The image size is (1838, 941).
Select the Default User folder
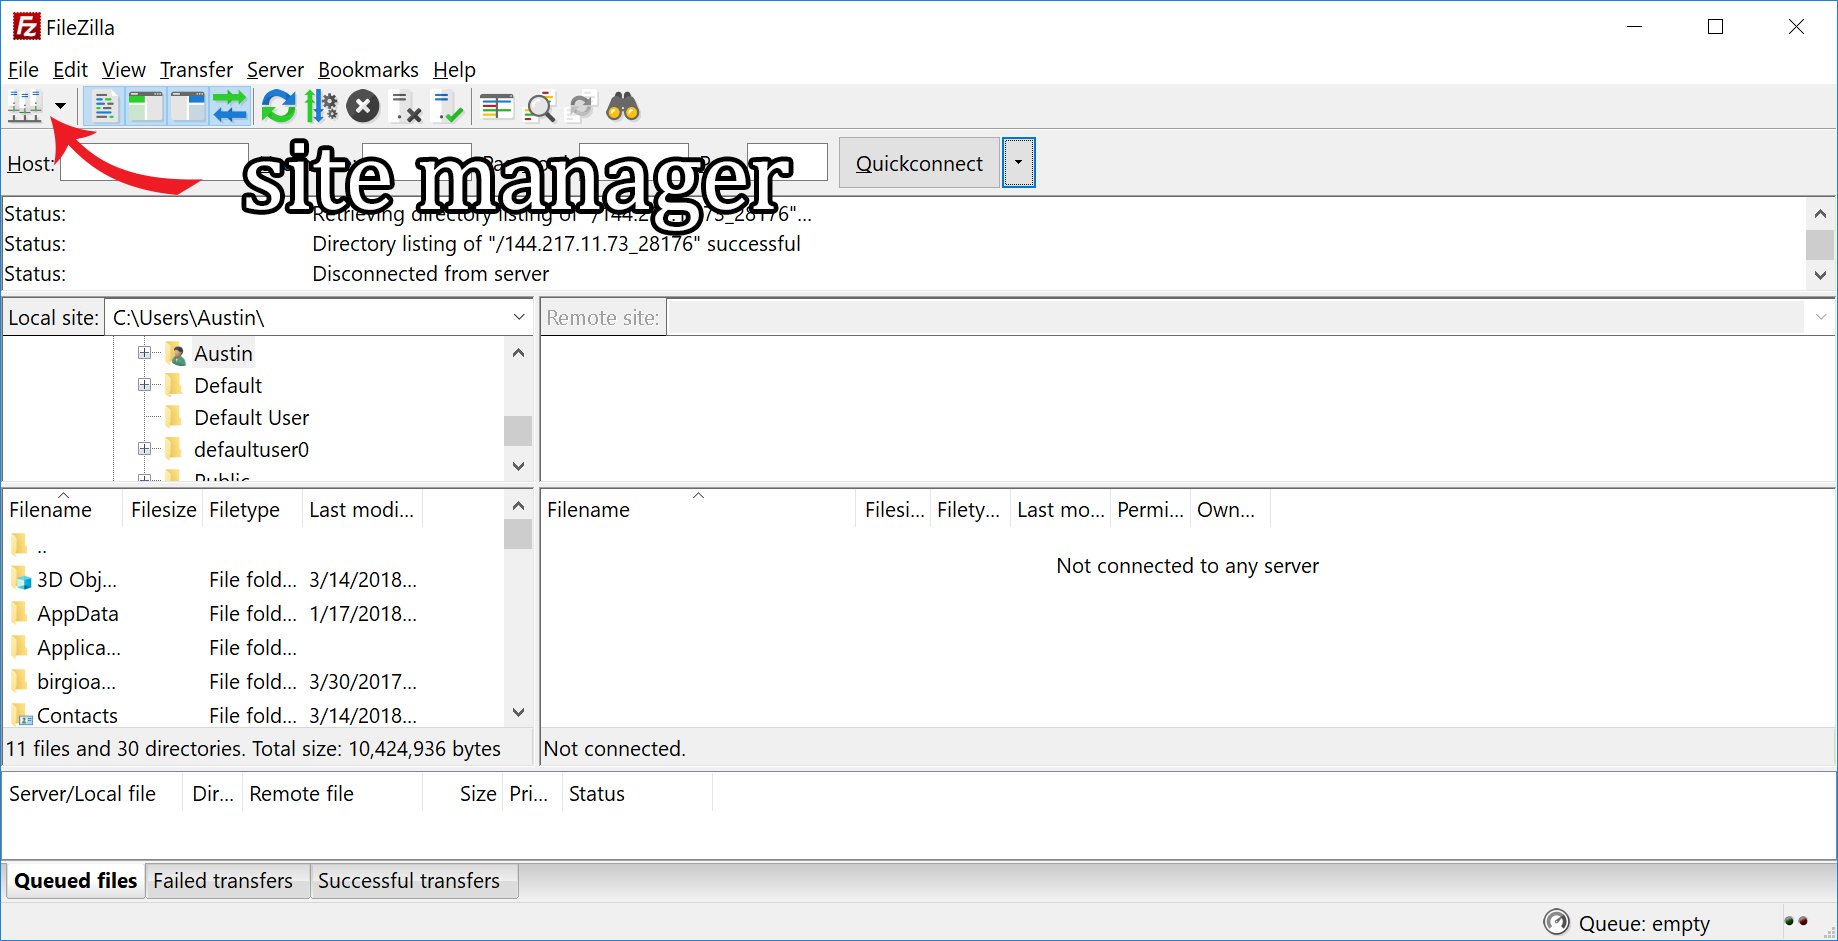pyautogui.click(x=251, y=417)
